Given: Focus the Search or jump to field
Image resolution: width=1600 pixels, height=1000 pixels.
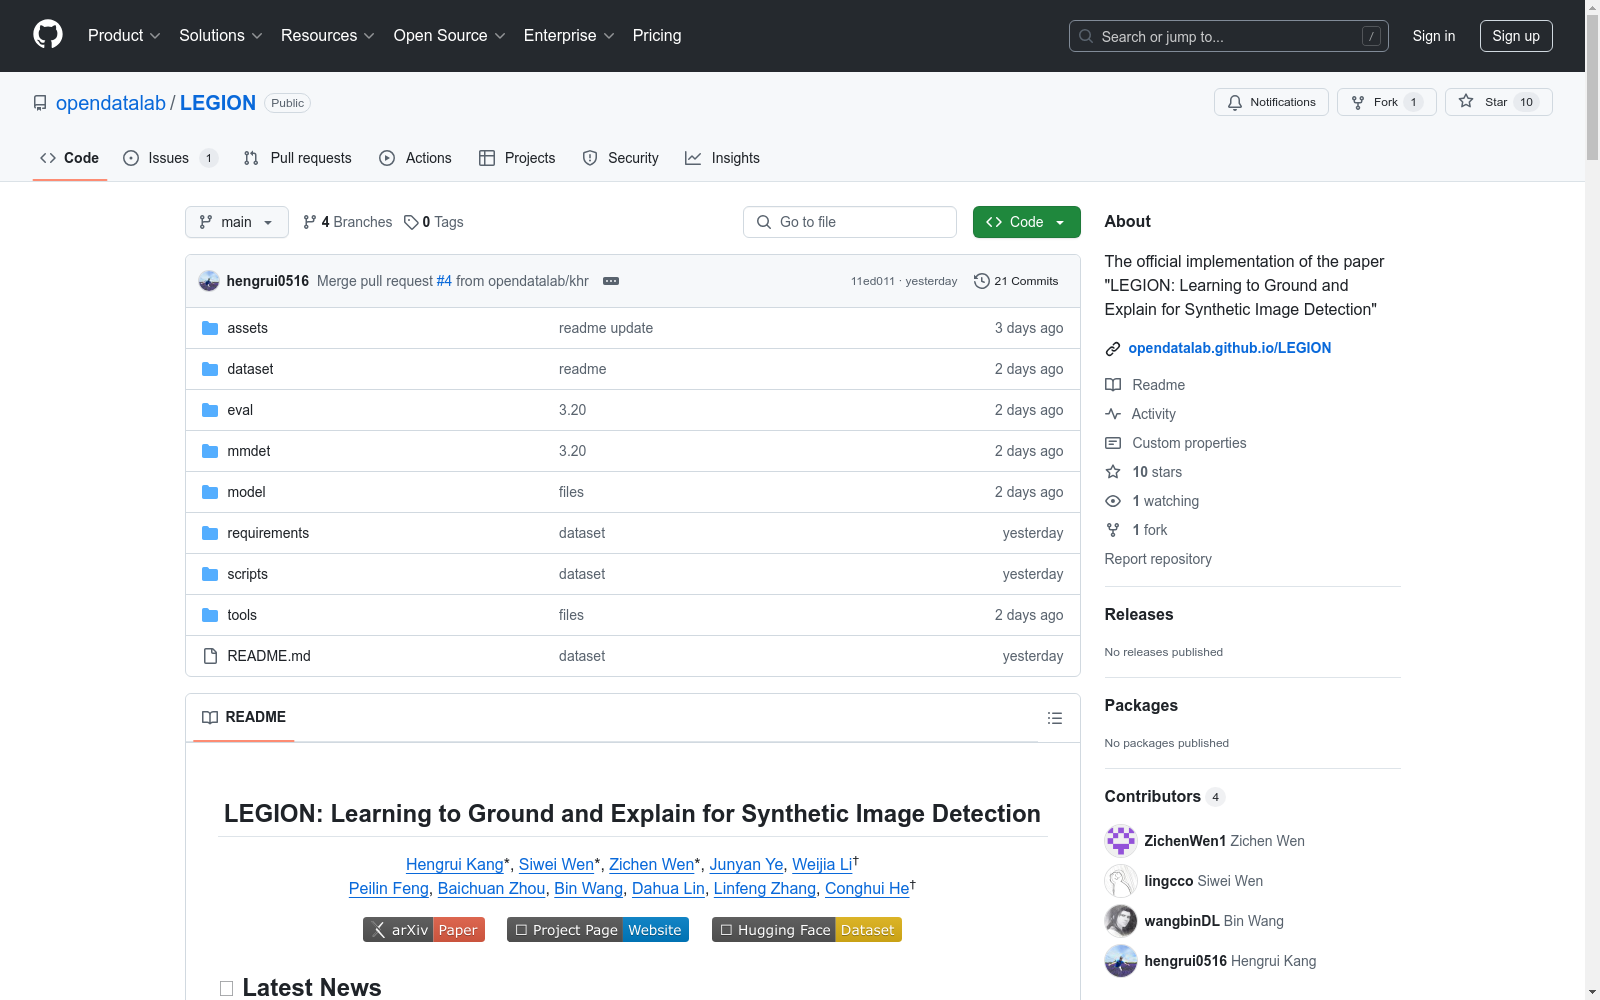Looking at the screenshot, I should 1229,36.
